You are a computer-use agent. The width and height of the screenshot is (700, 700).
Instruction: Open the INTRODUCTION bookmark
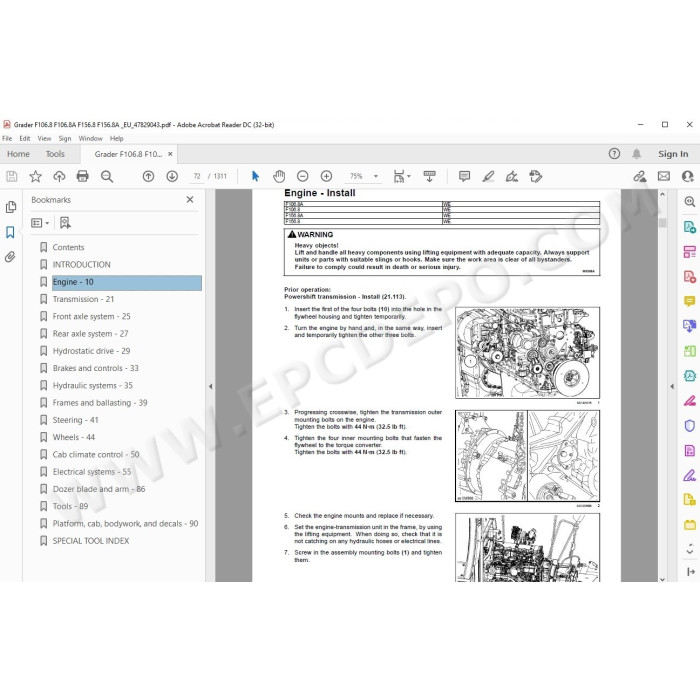pyautogui.click(x=81, y=265)
